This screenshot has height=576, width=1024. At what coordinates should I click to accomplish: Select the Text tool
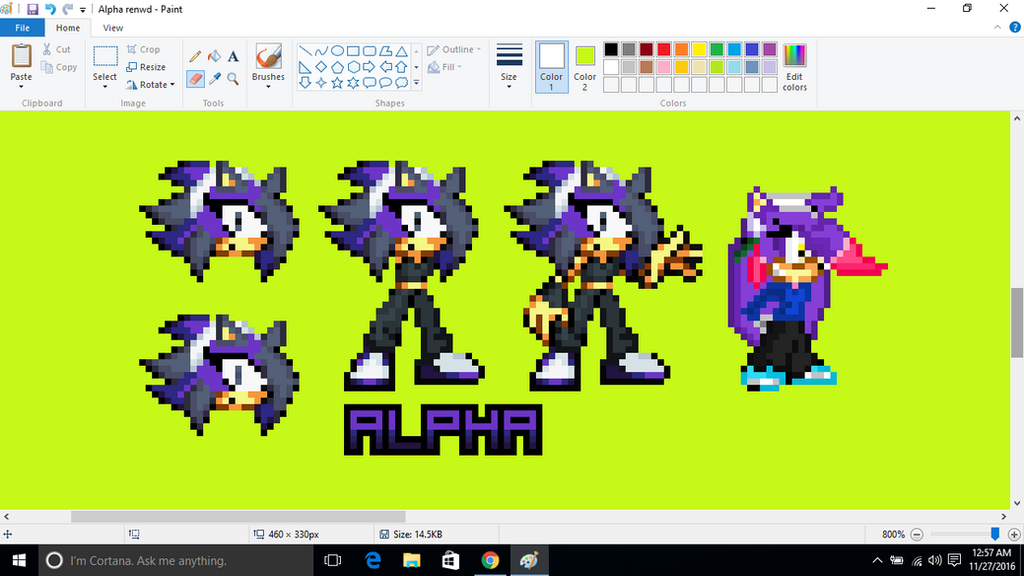tap(233, 57)
